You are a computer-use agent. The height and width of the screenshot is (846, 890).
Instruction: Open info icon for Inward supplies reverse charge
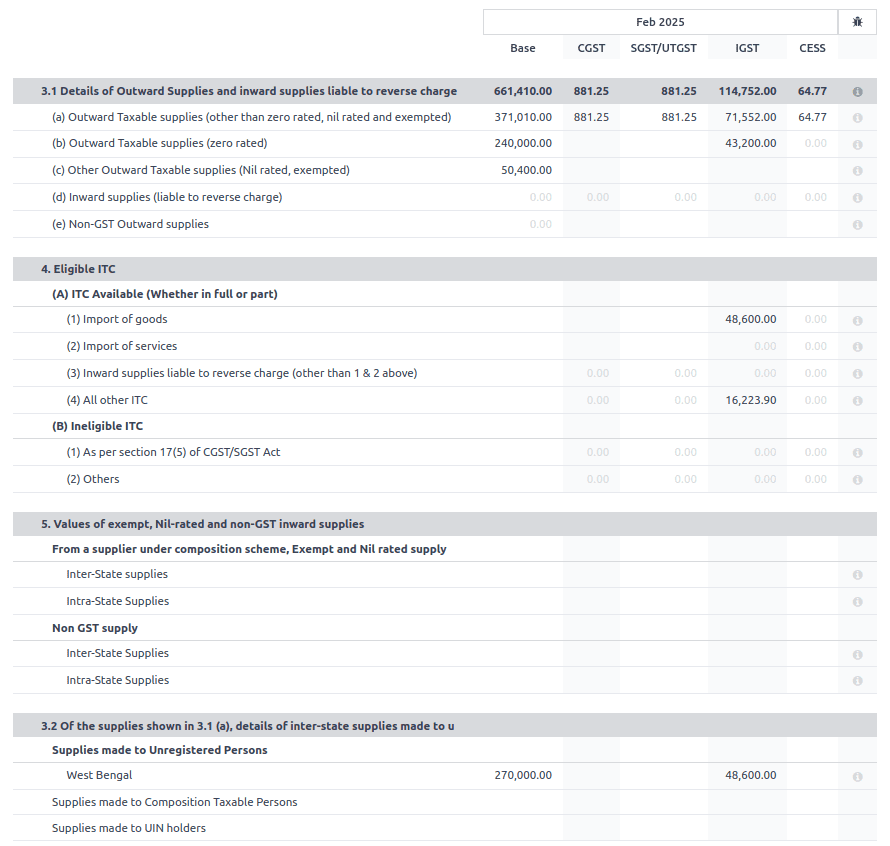[857, 197]
